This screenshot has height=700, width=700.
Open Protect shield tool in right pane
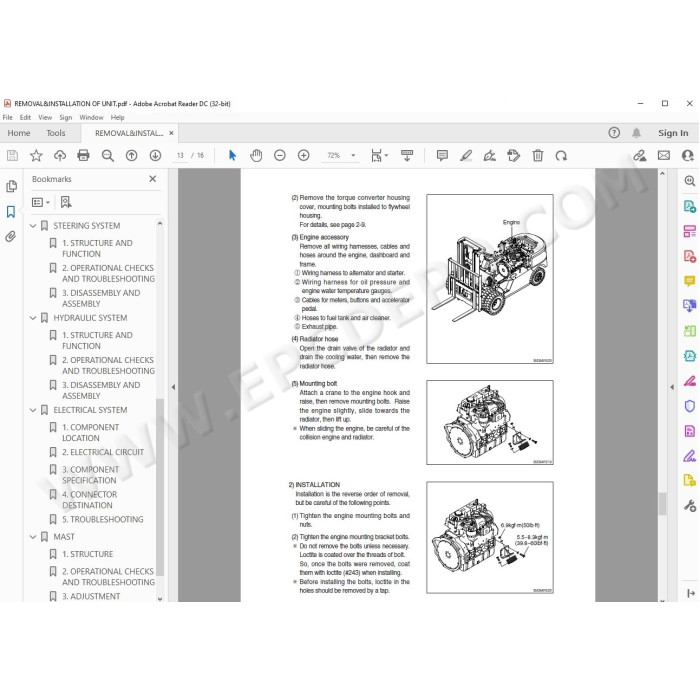tap(689, 406)
